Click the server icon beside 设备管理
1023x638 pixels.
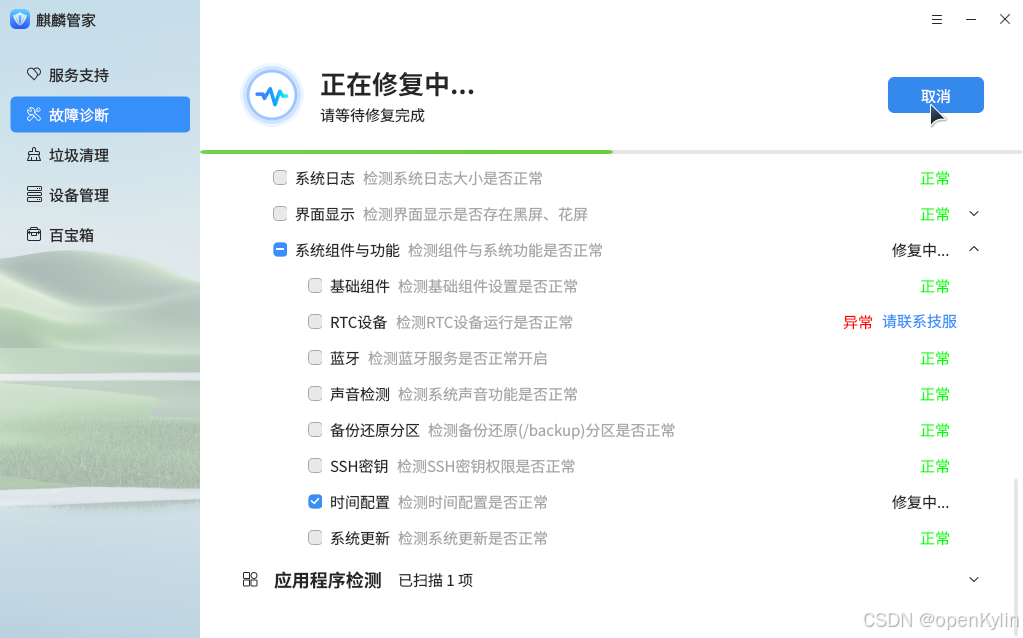click(34, 194)
